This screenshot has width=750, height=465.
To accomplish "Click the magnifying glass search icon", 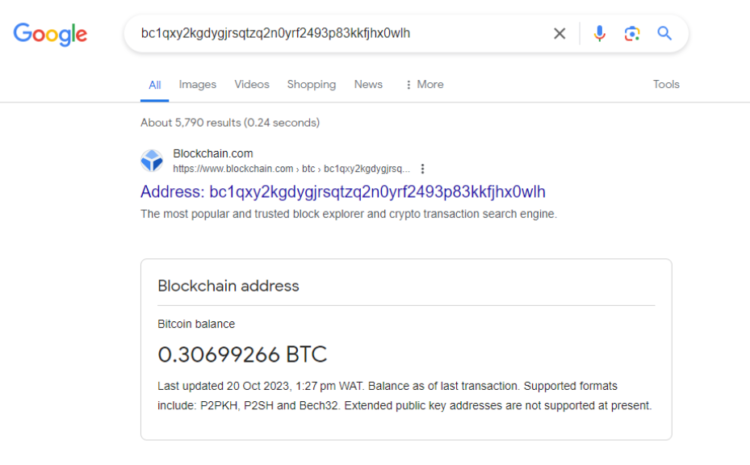I will (x=665, y=33).
